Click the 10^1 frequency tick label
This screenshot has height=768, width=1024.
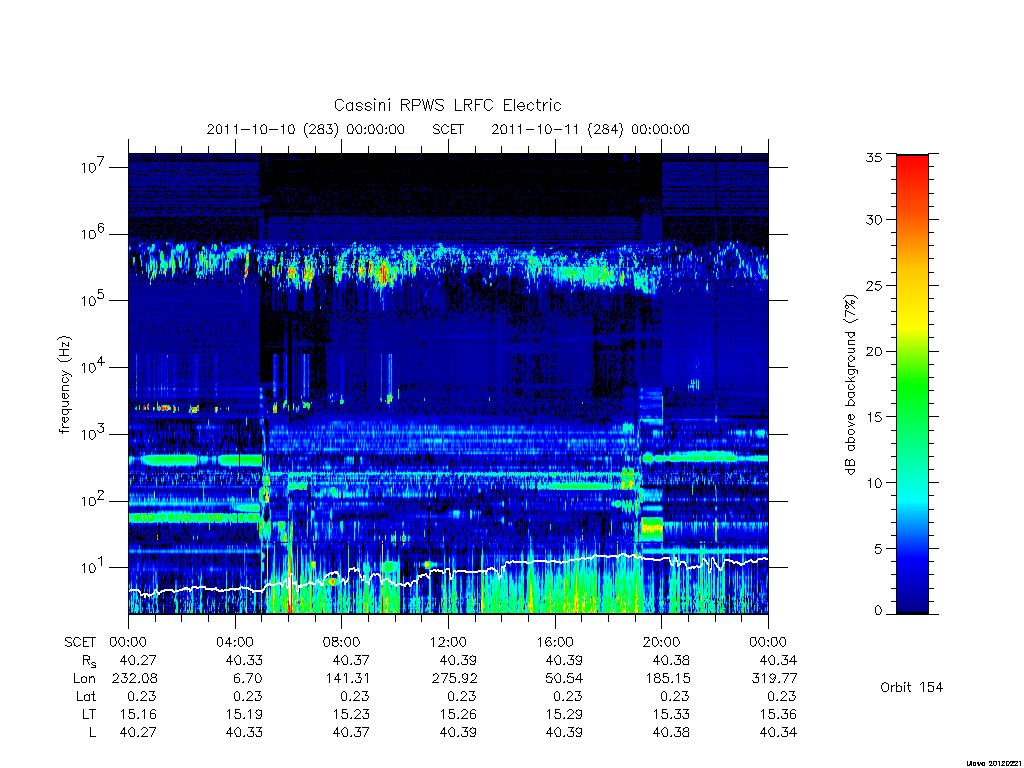95,567
